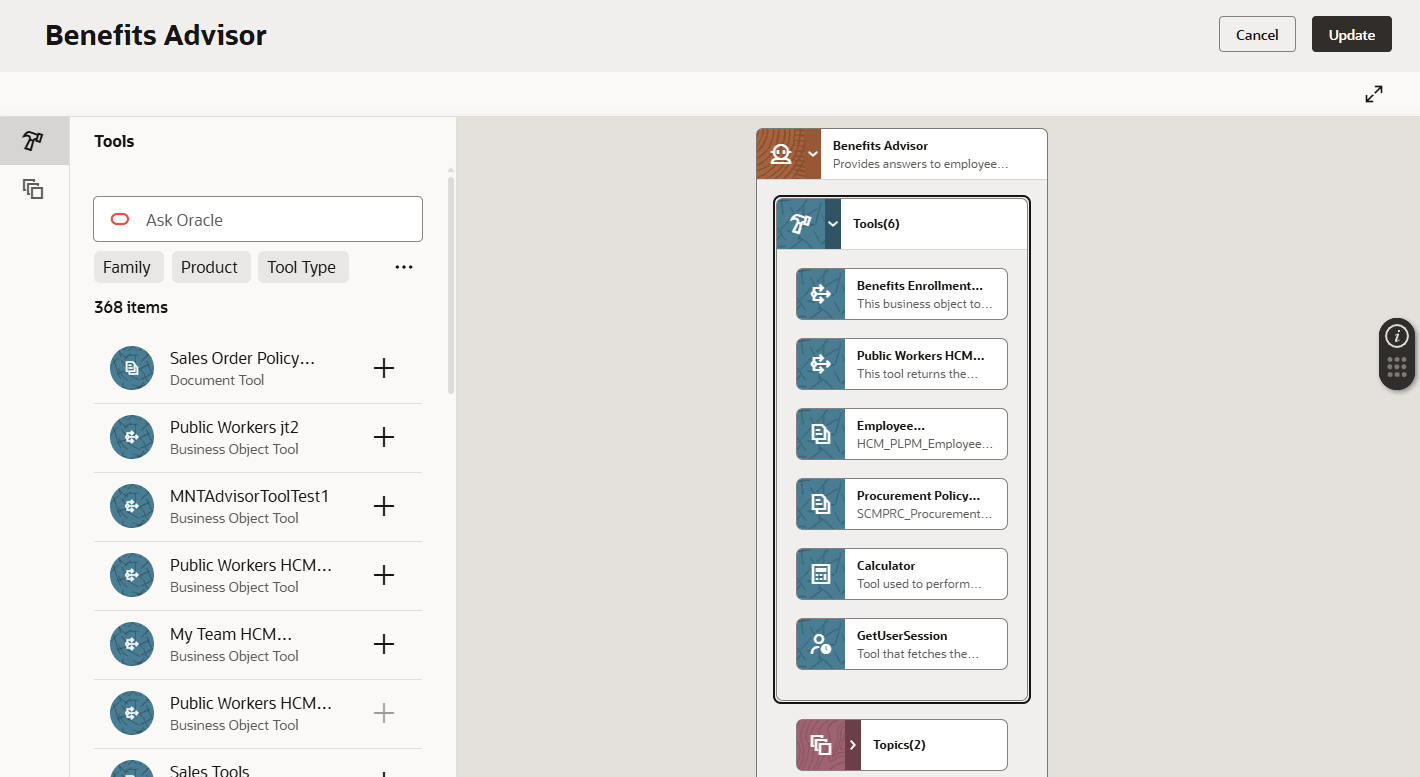
Task: Select My Team HCM list row text
Action: pyautogui.click(x=231, y=634)
